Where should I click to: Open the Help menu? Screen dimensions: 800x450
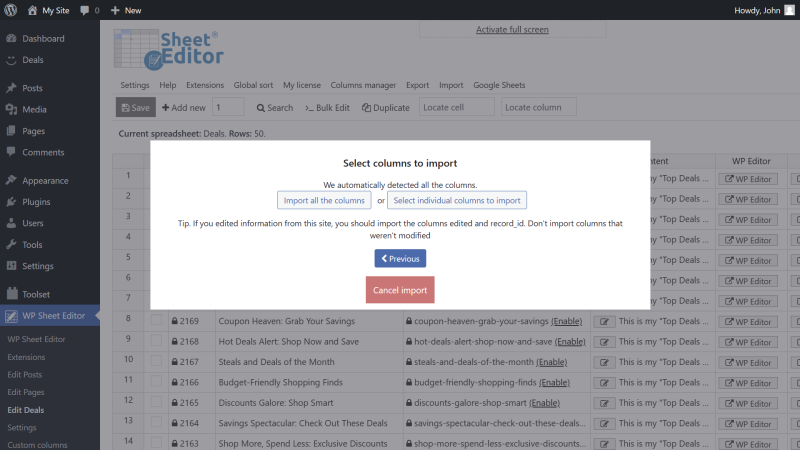[167, 85]
